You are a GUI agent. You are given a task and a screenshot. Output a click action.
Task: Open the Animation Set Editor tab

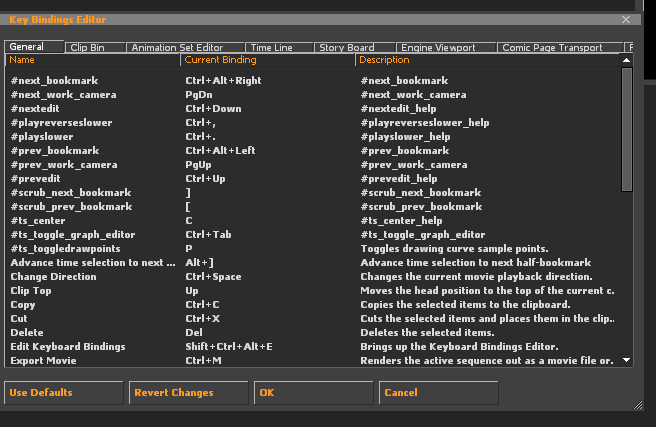pyautogui.click(x=177, y=47)
